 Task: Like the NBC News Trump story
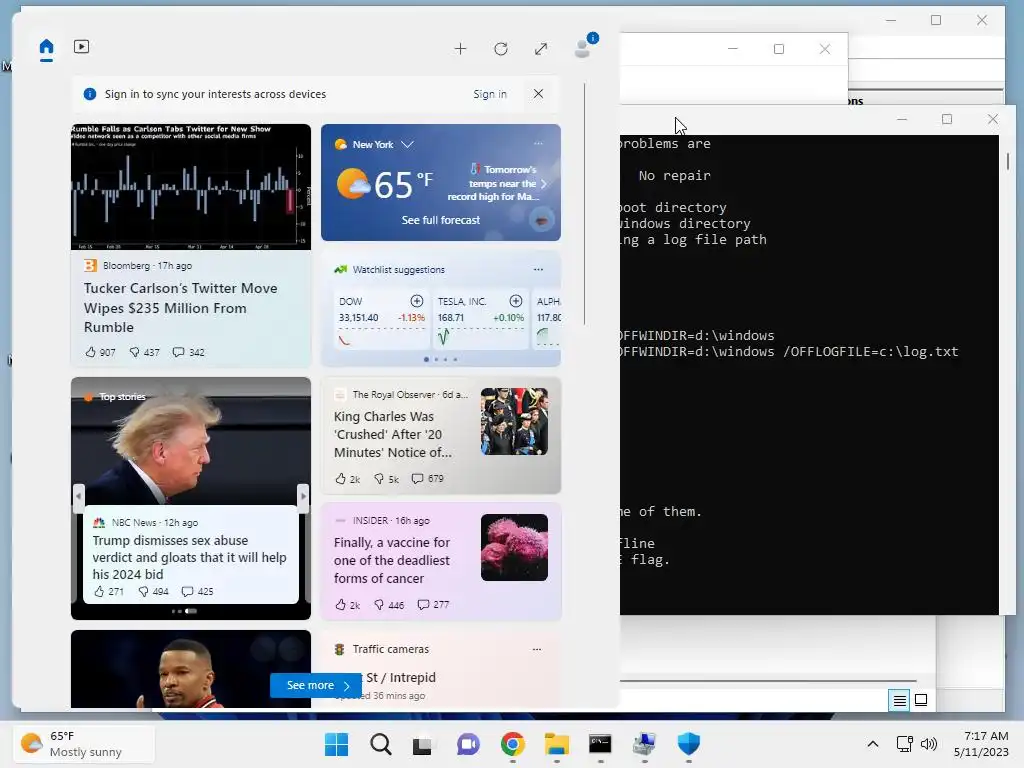point(108,591)
